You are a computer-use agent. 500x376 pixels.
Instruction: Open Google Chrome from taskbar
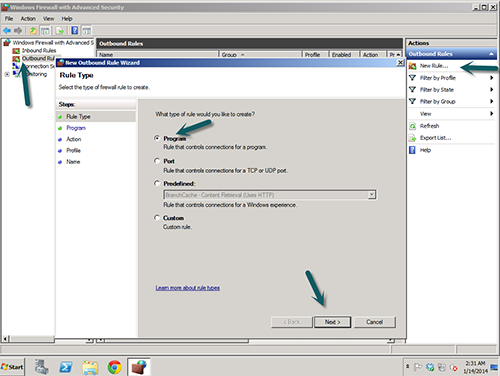point(114,367)
